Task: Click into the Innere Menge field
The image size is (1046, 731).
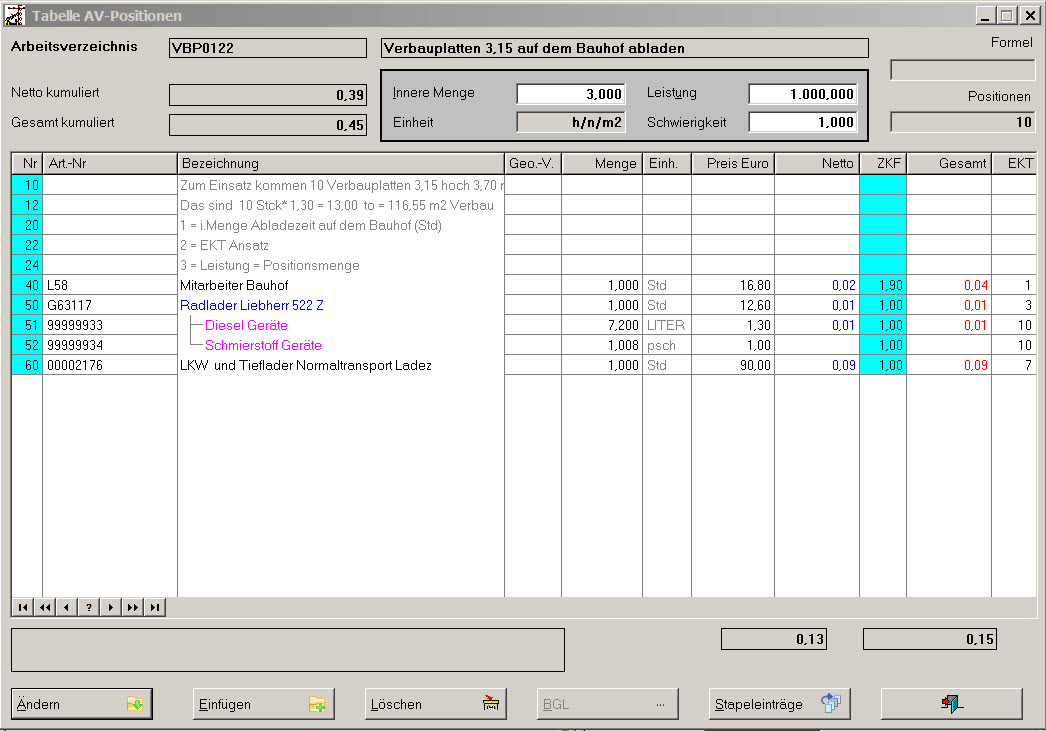Action: (570, 94)
